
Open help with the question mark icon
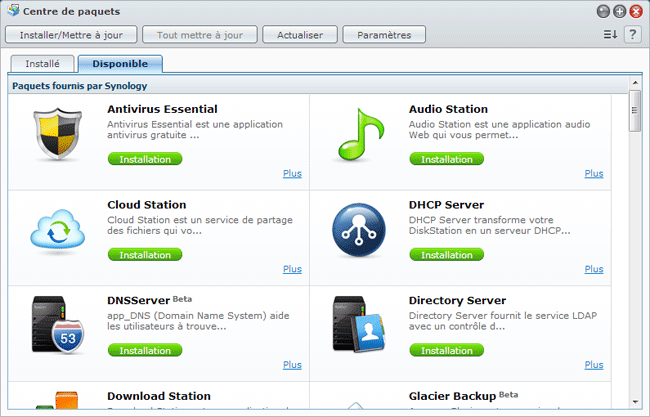[633, 34]
